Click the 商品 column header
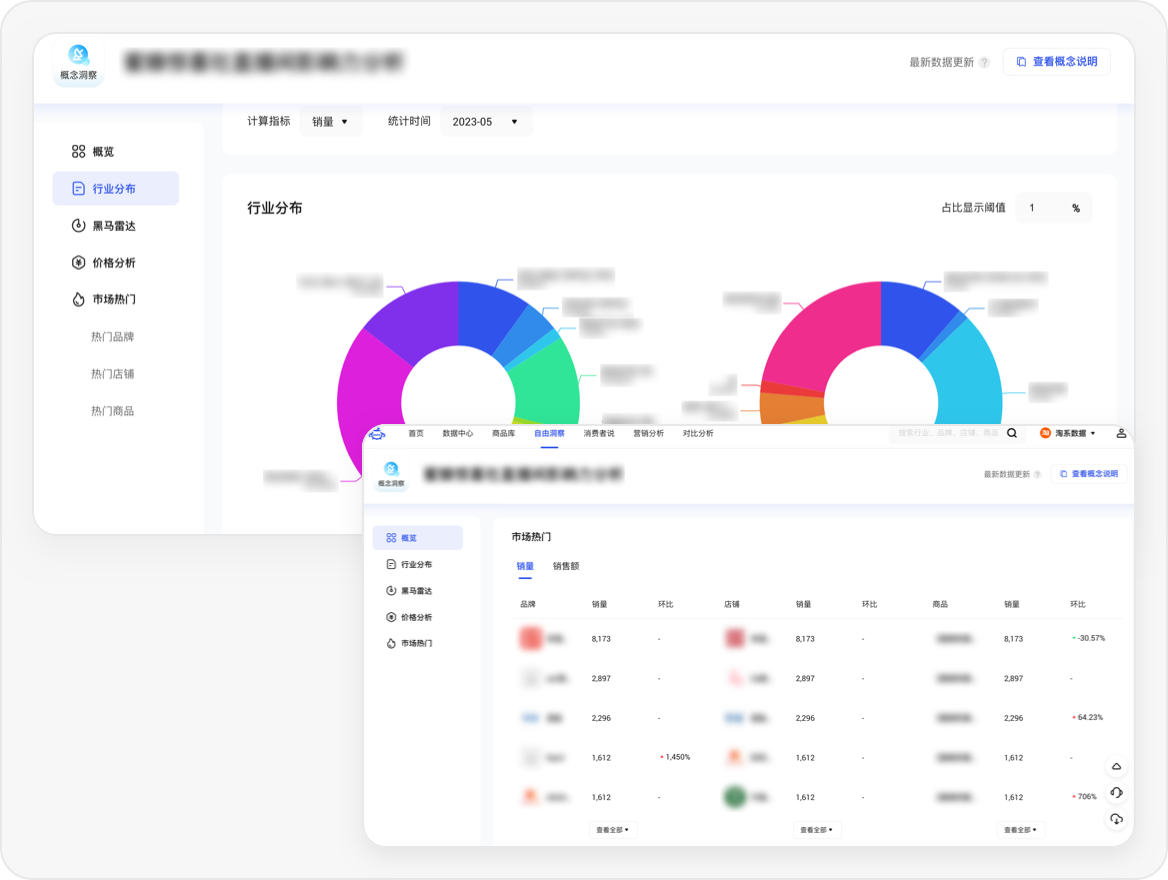1168x880 pixels. pos(940,604)
